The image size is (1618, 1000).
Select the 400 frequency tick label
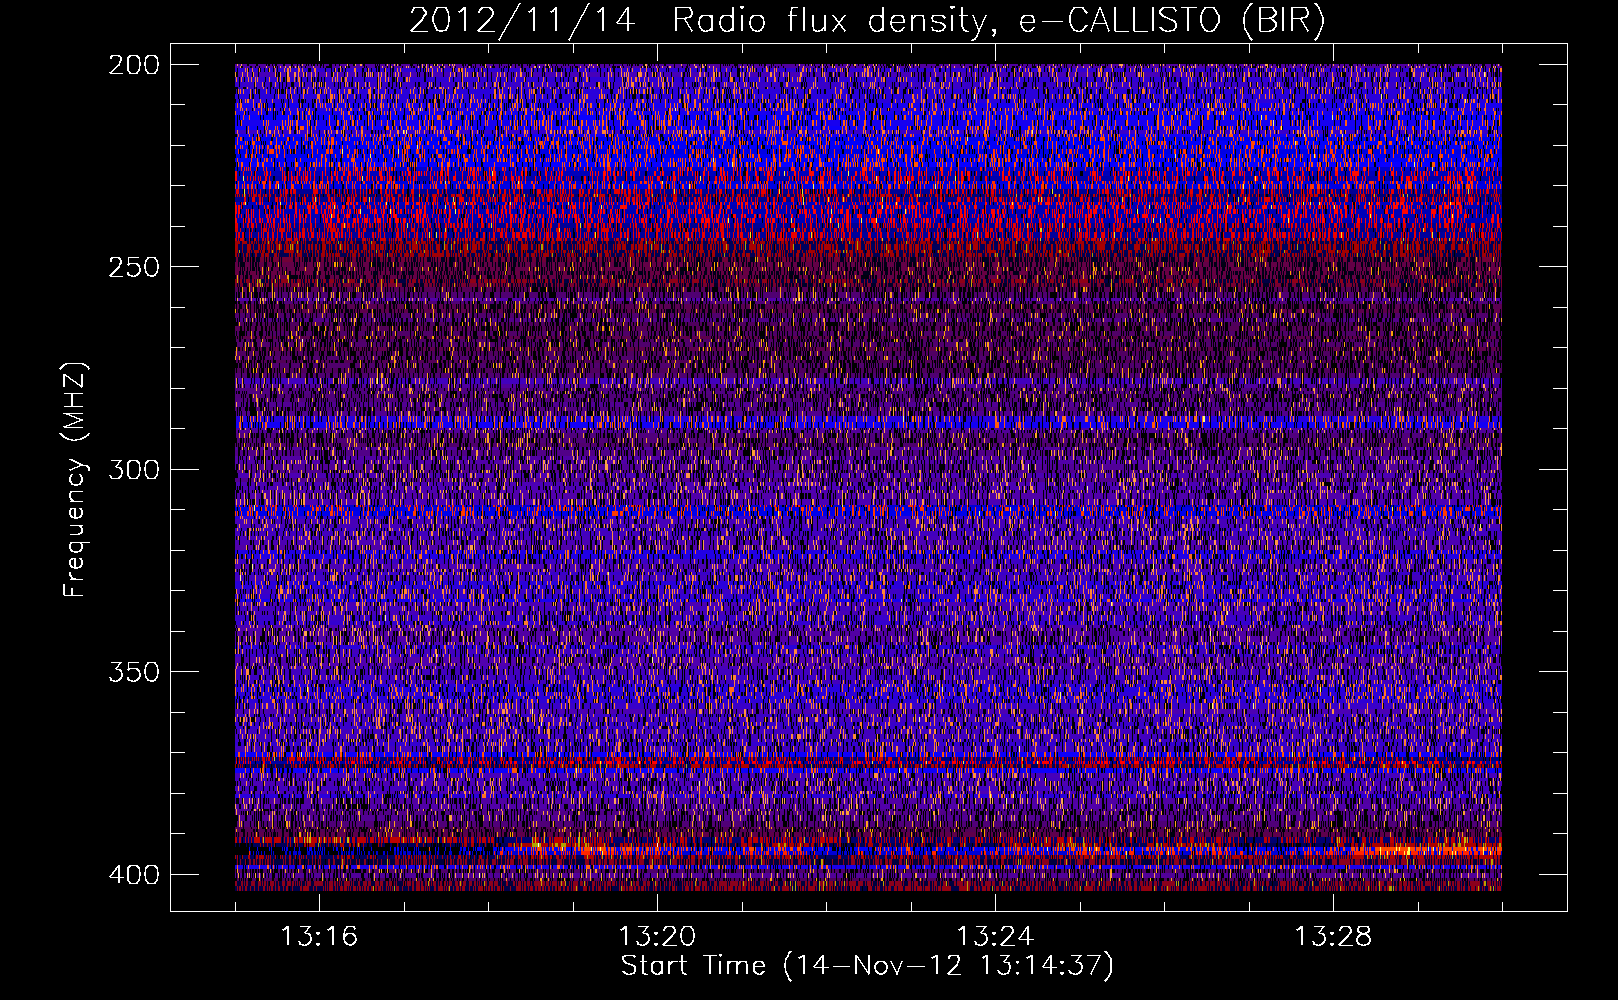(133, 874)
